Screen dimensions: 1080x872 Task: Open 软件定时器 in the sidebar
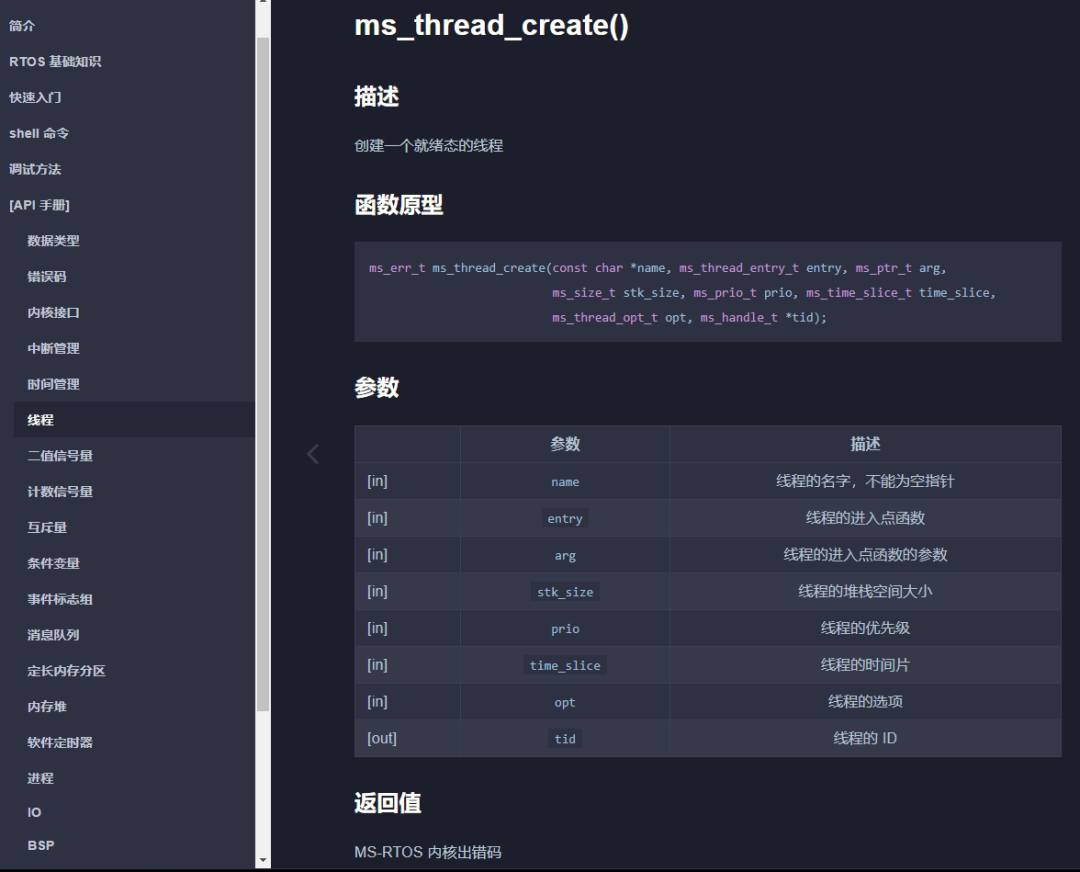point(60,743)
